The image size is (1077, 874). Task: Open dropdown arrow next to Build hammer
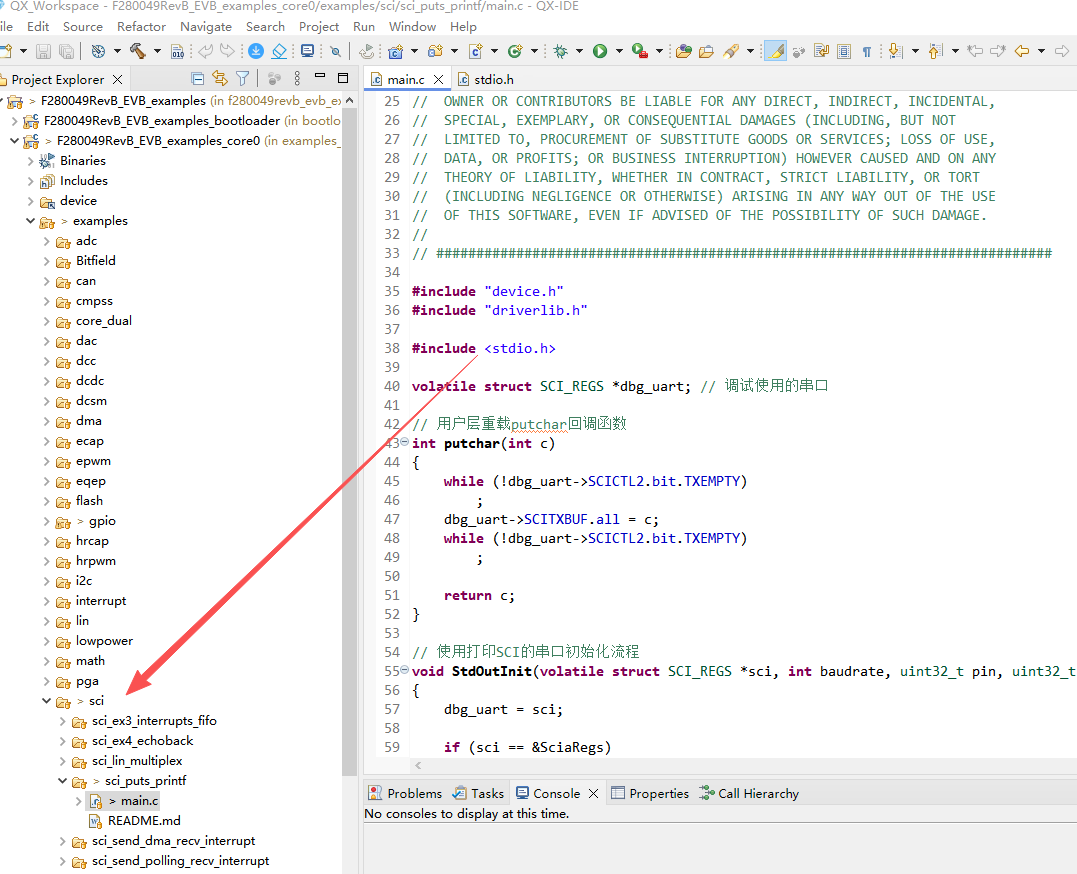click(x=157, y=51)
